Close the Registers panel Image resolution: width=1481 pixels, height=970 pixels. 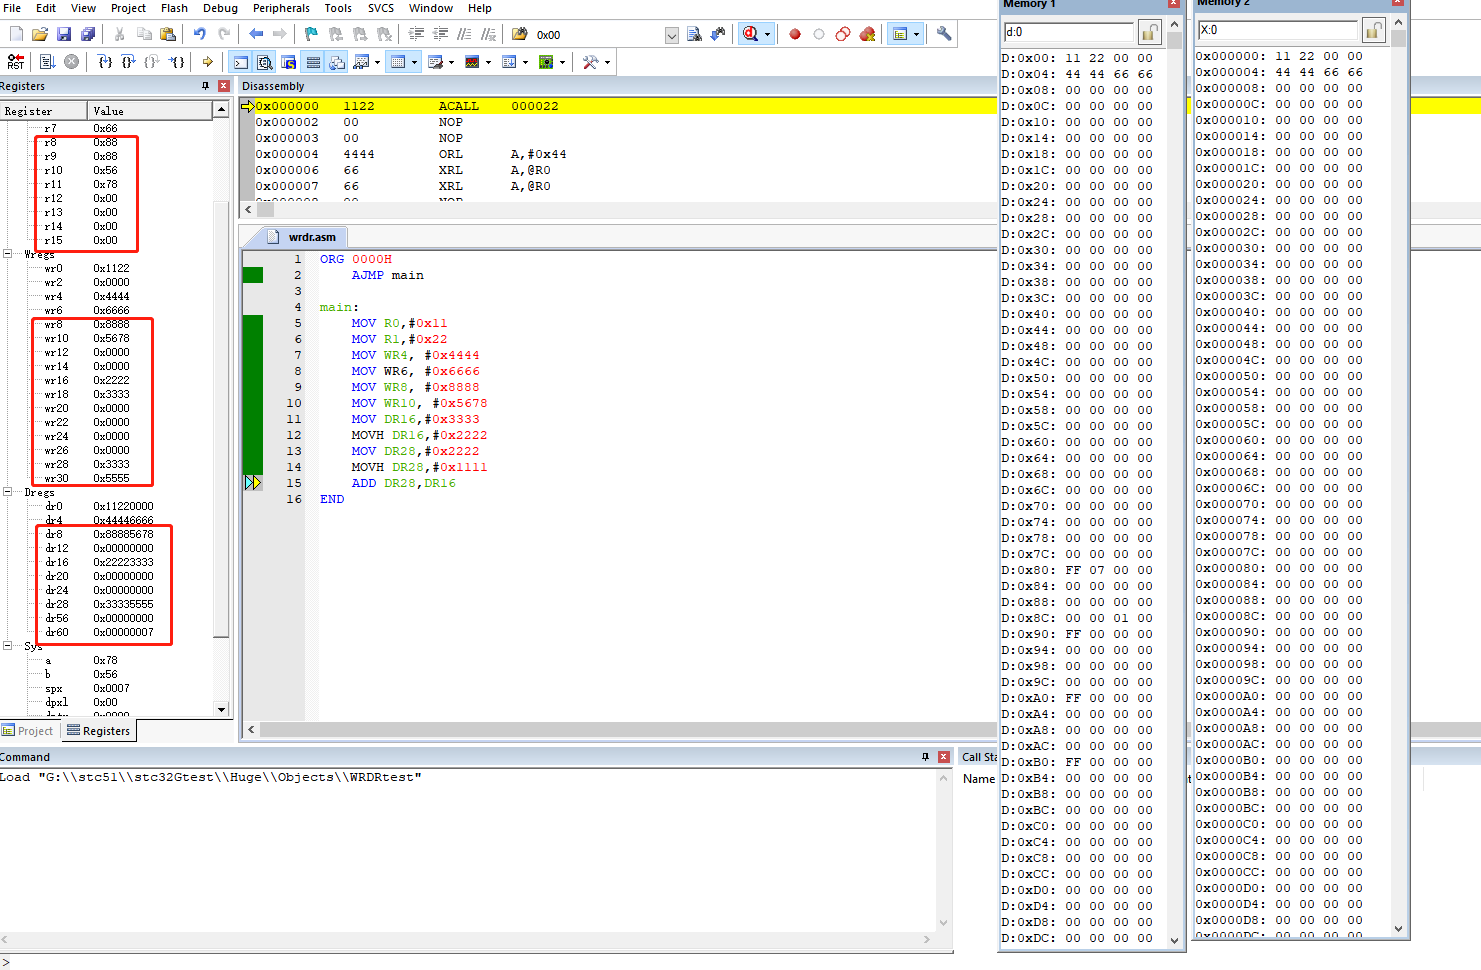224,86
